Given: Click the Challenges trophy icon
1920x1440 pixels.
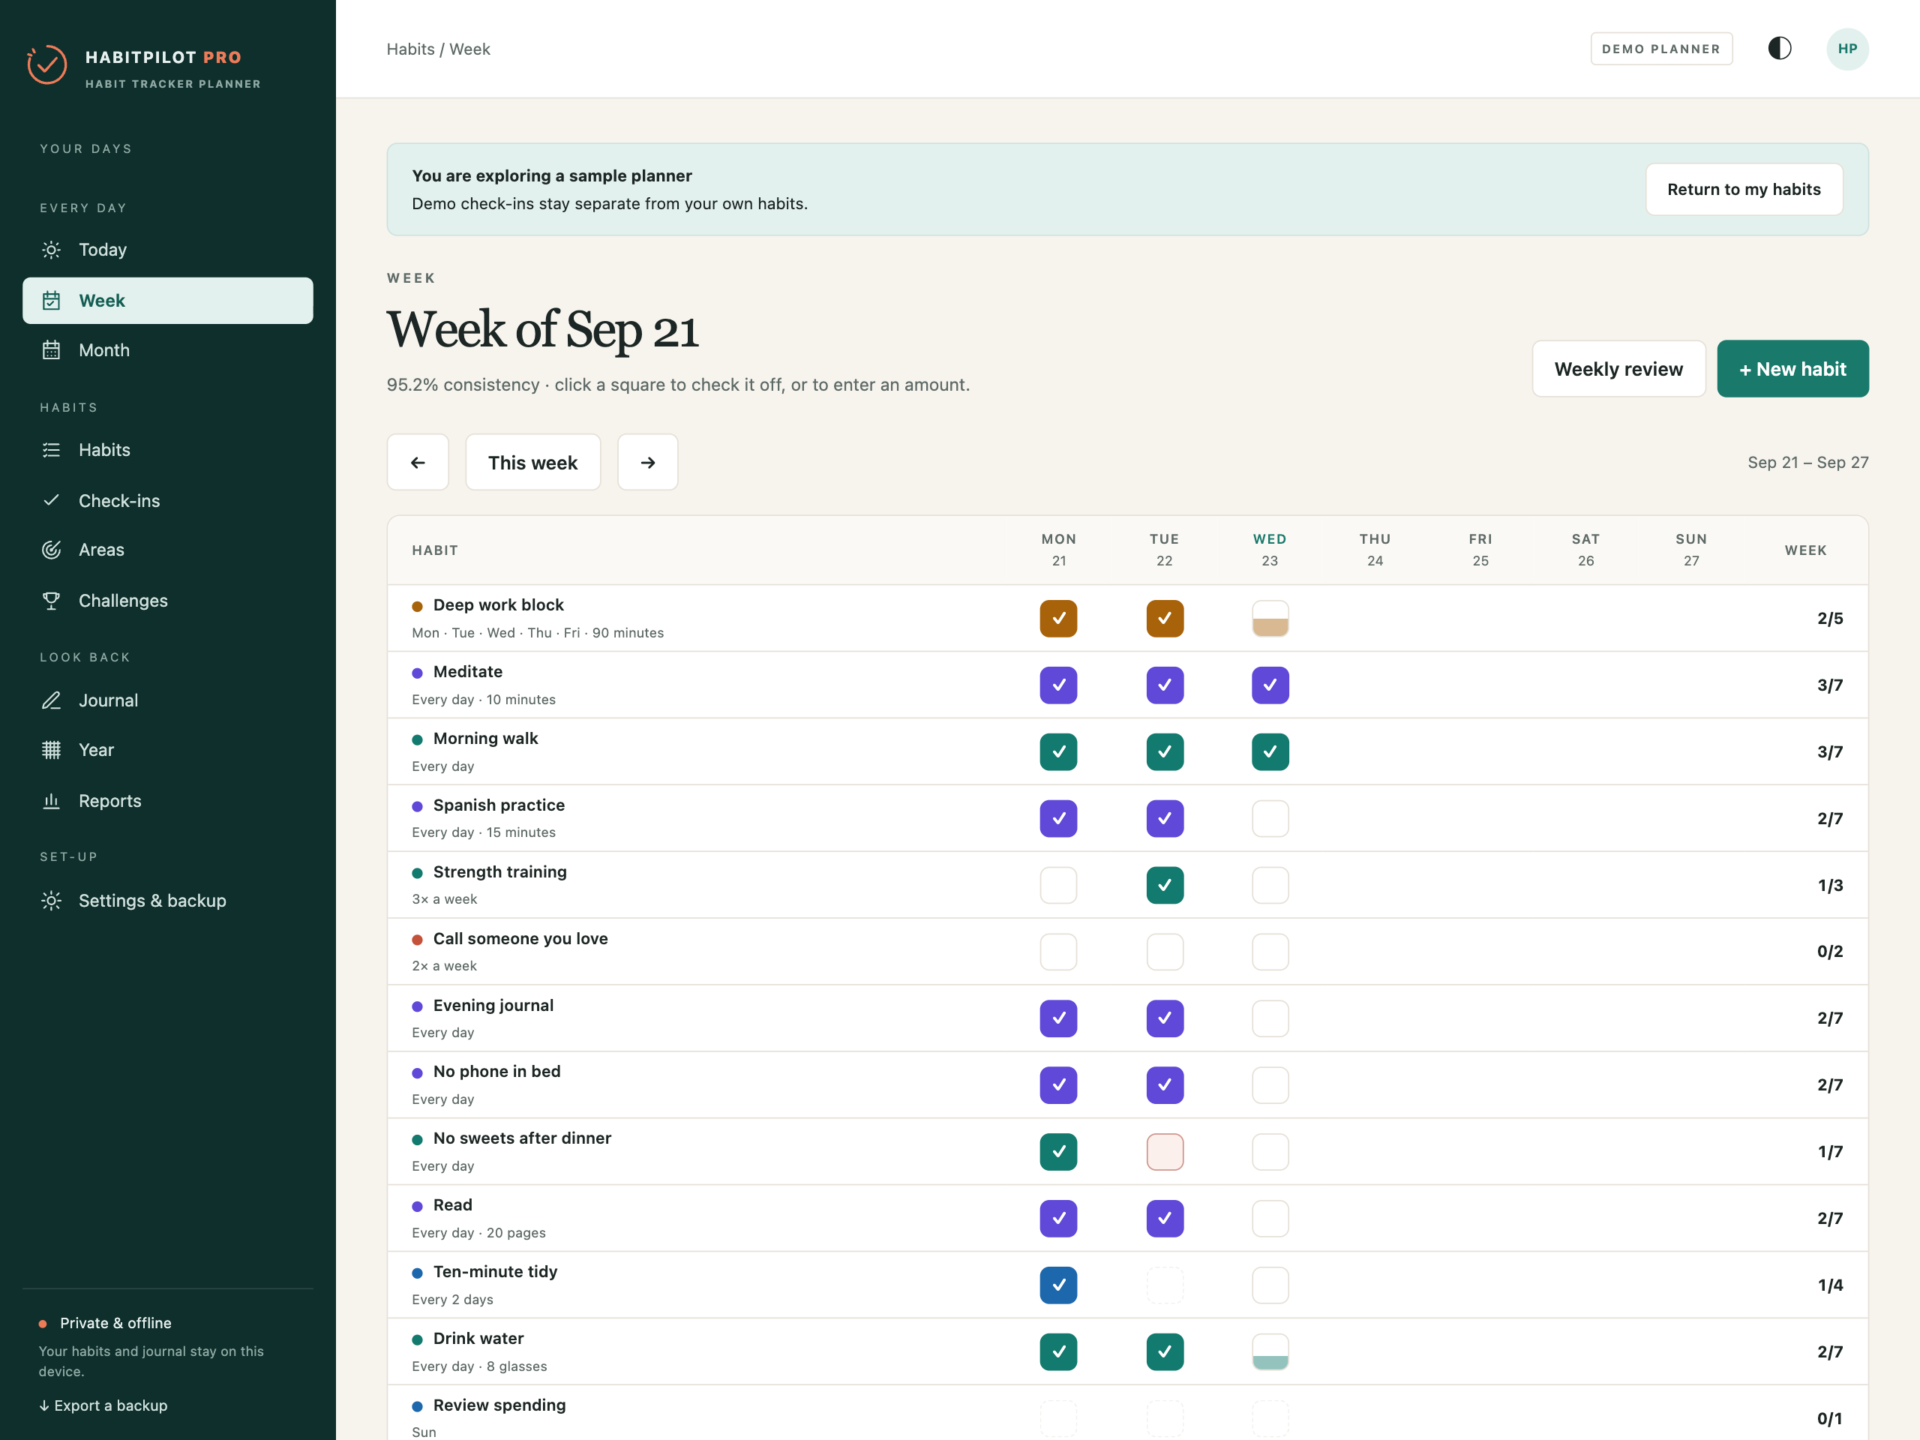Looking at the screenshot, I should 51,600.
